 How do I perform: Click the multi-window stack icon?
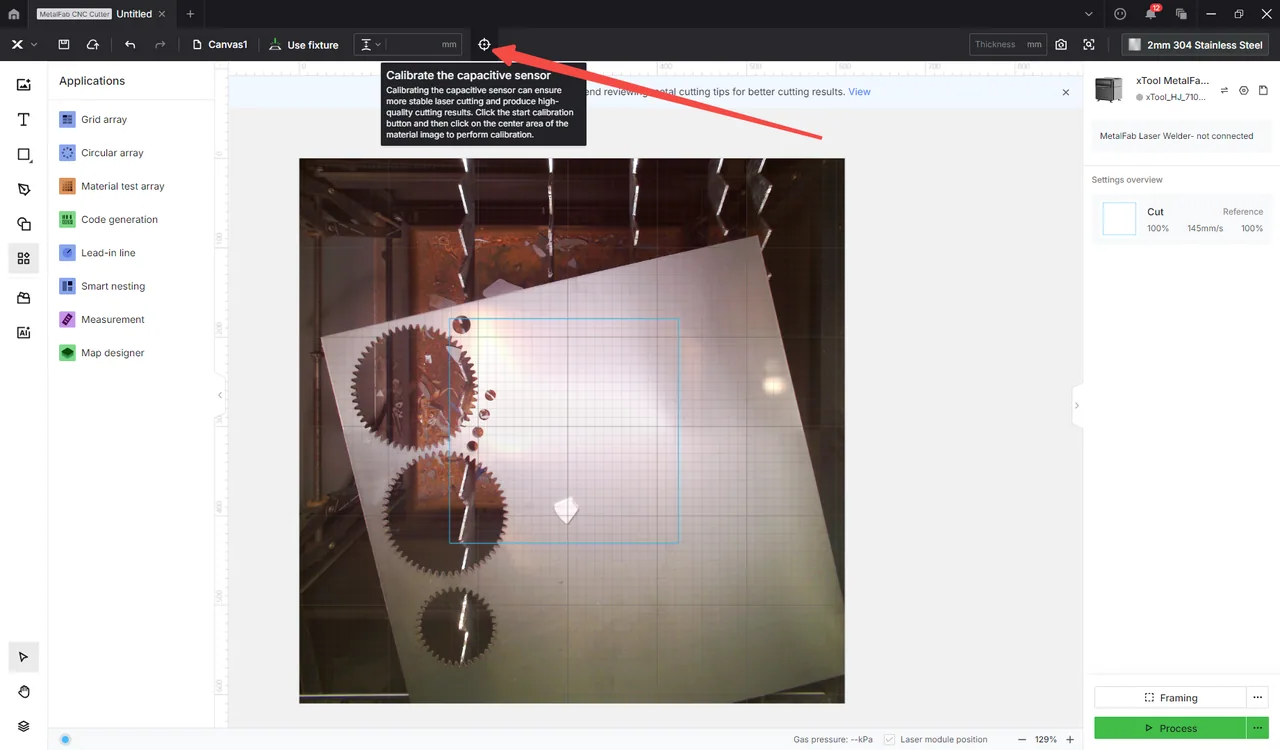coord(1181,14)
